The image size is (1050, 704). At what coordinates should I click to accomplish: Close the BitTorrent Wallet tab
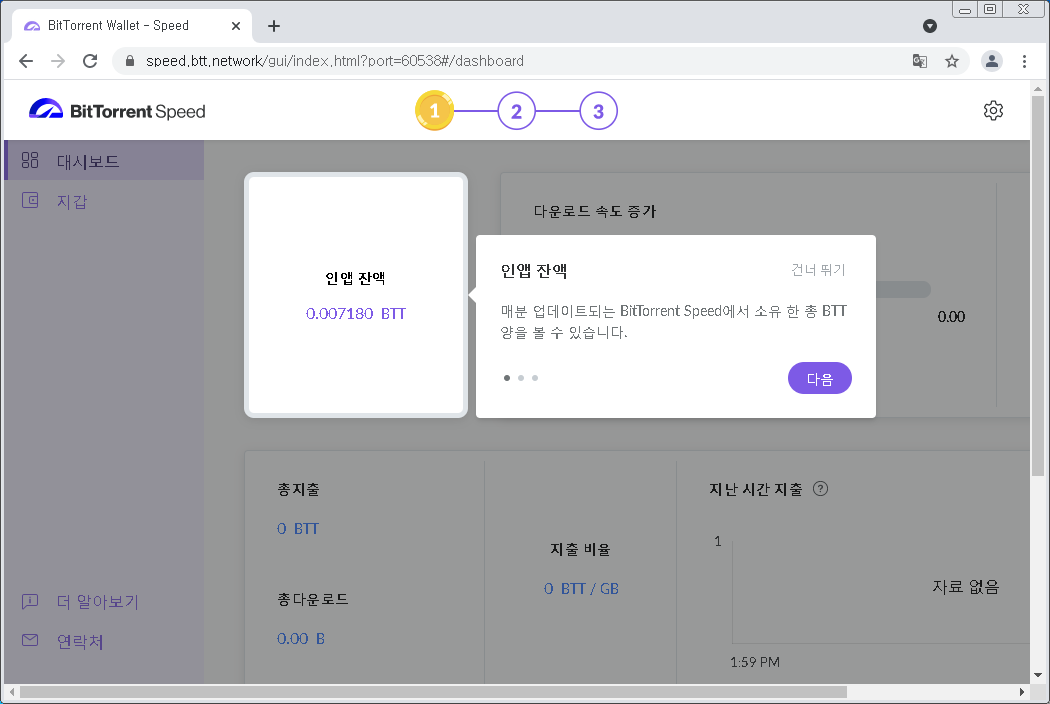[236, 26]
